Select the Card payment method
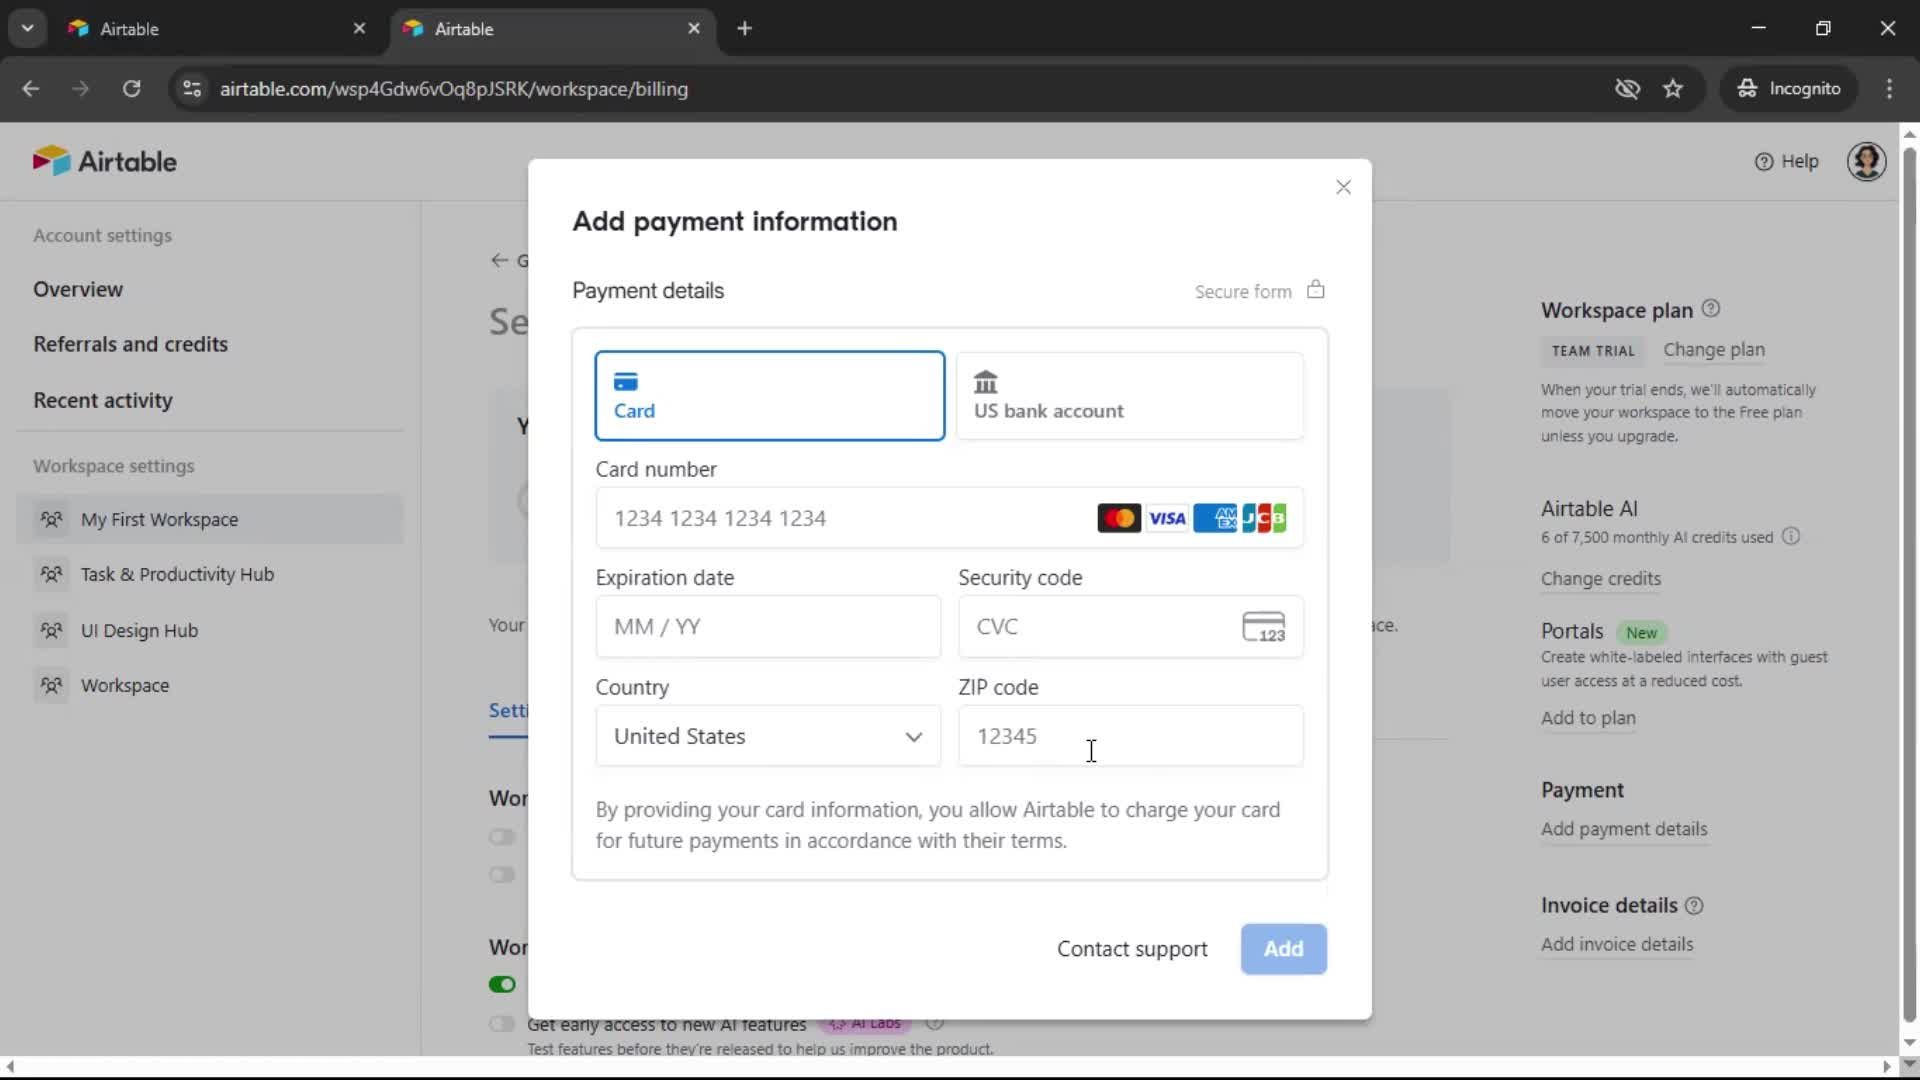 769,395
